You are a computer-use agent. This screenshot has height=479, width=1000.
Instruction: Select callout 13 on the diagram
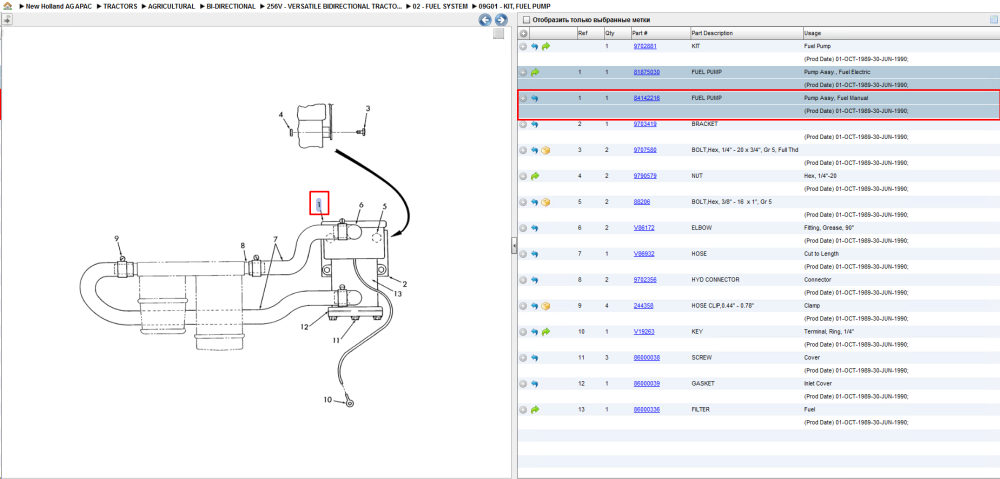[x=397, y=294]
